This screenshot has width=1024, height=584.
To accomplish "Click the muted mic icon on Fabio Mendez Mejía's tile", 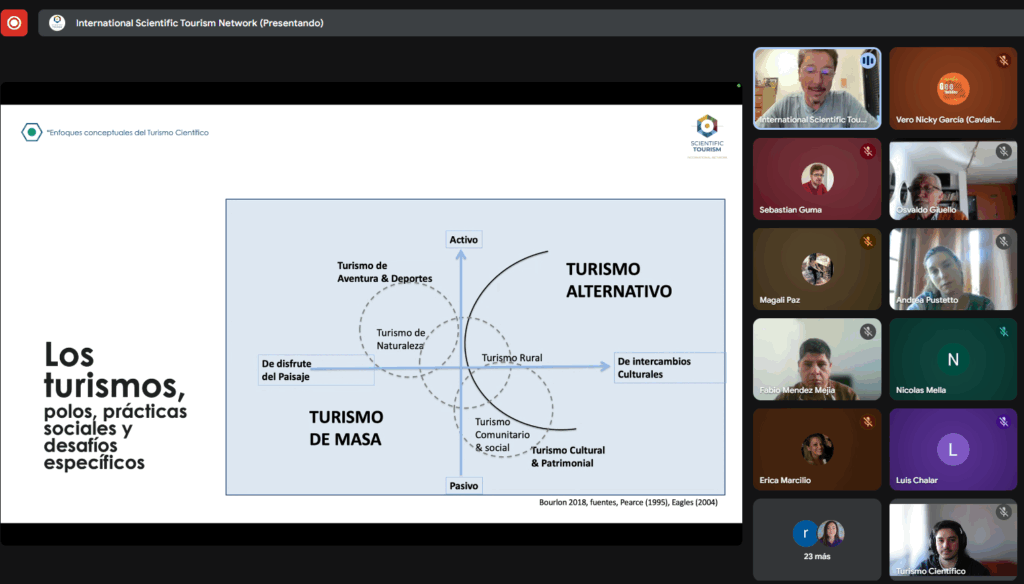I will pyautogui.click(x=868, y=331).
